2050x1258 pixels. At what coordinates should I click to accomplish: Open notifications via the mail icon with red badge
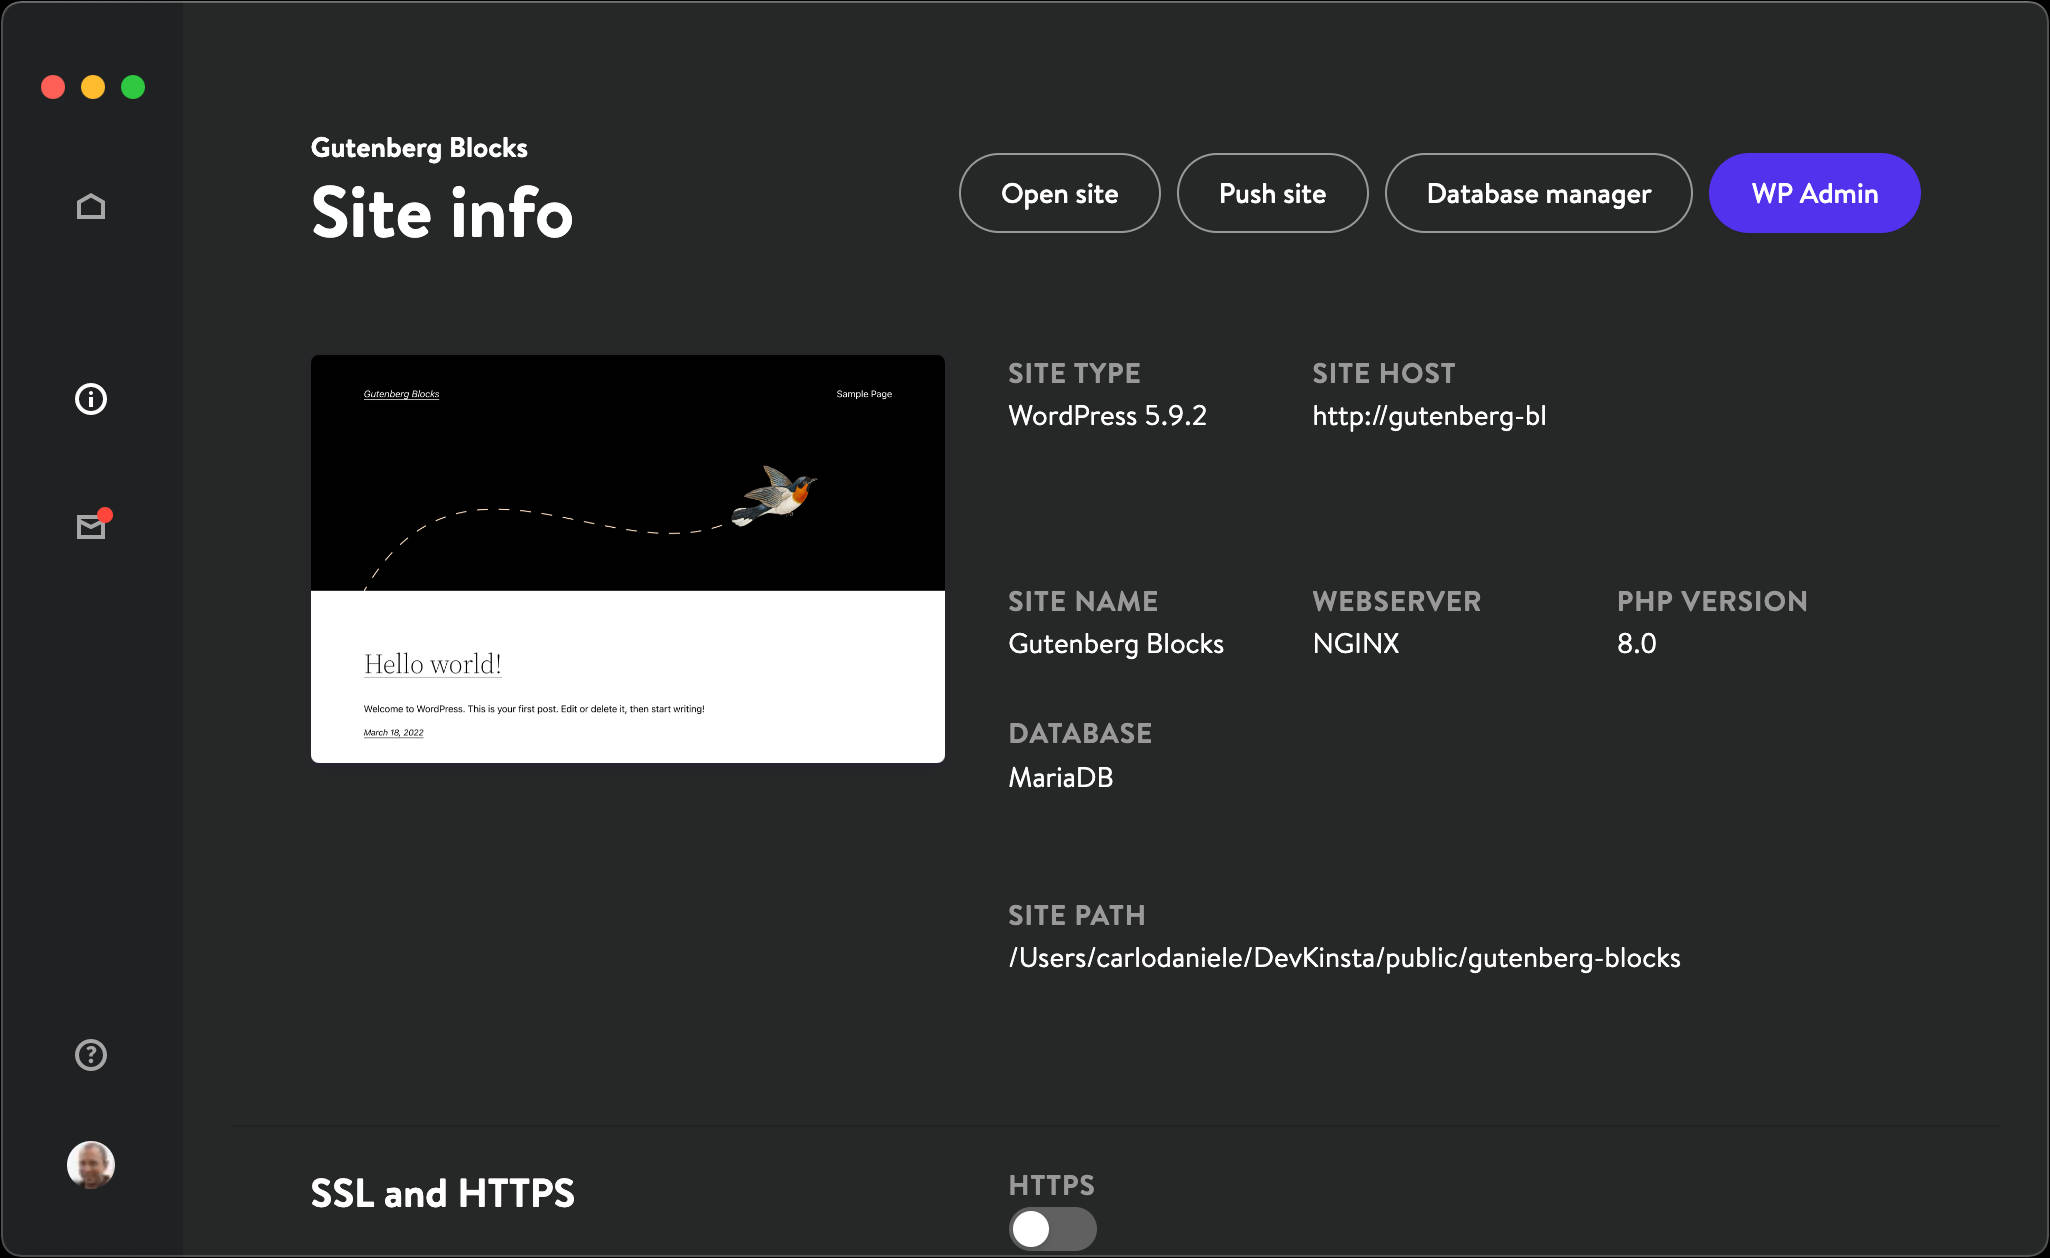tap(91, 527)
